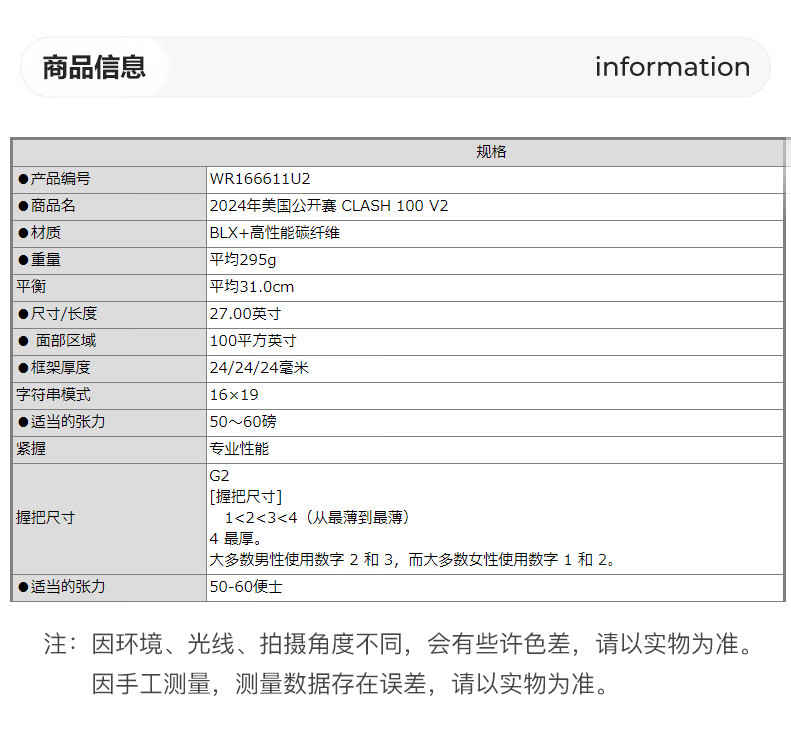
Task: Click the "information" heading text
Action: (672, 67)
